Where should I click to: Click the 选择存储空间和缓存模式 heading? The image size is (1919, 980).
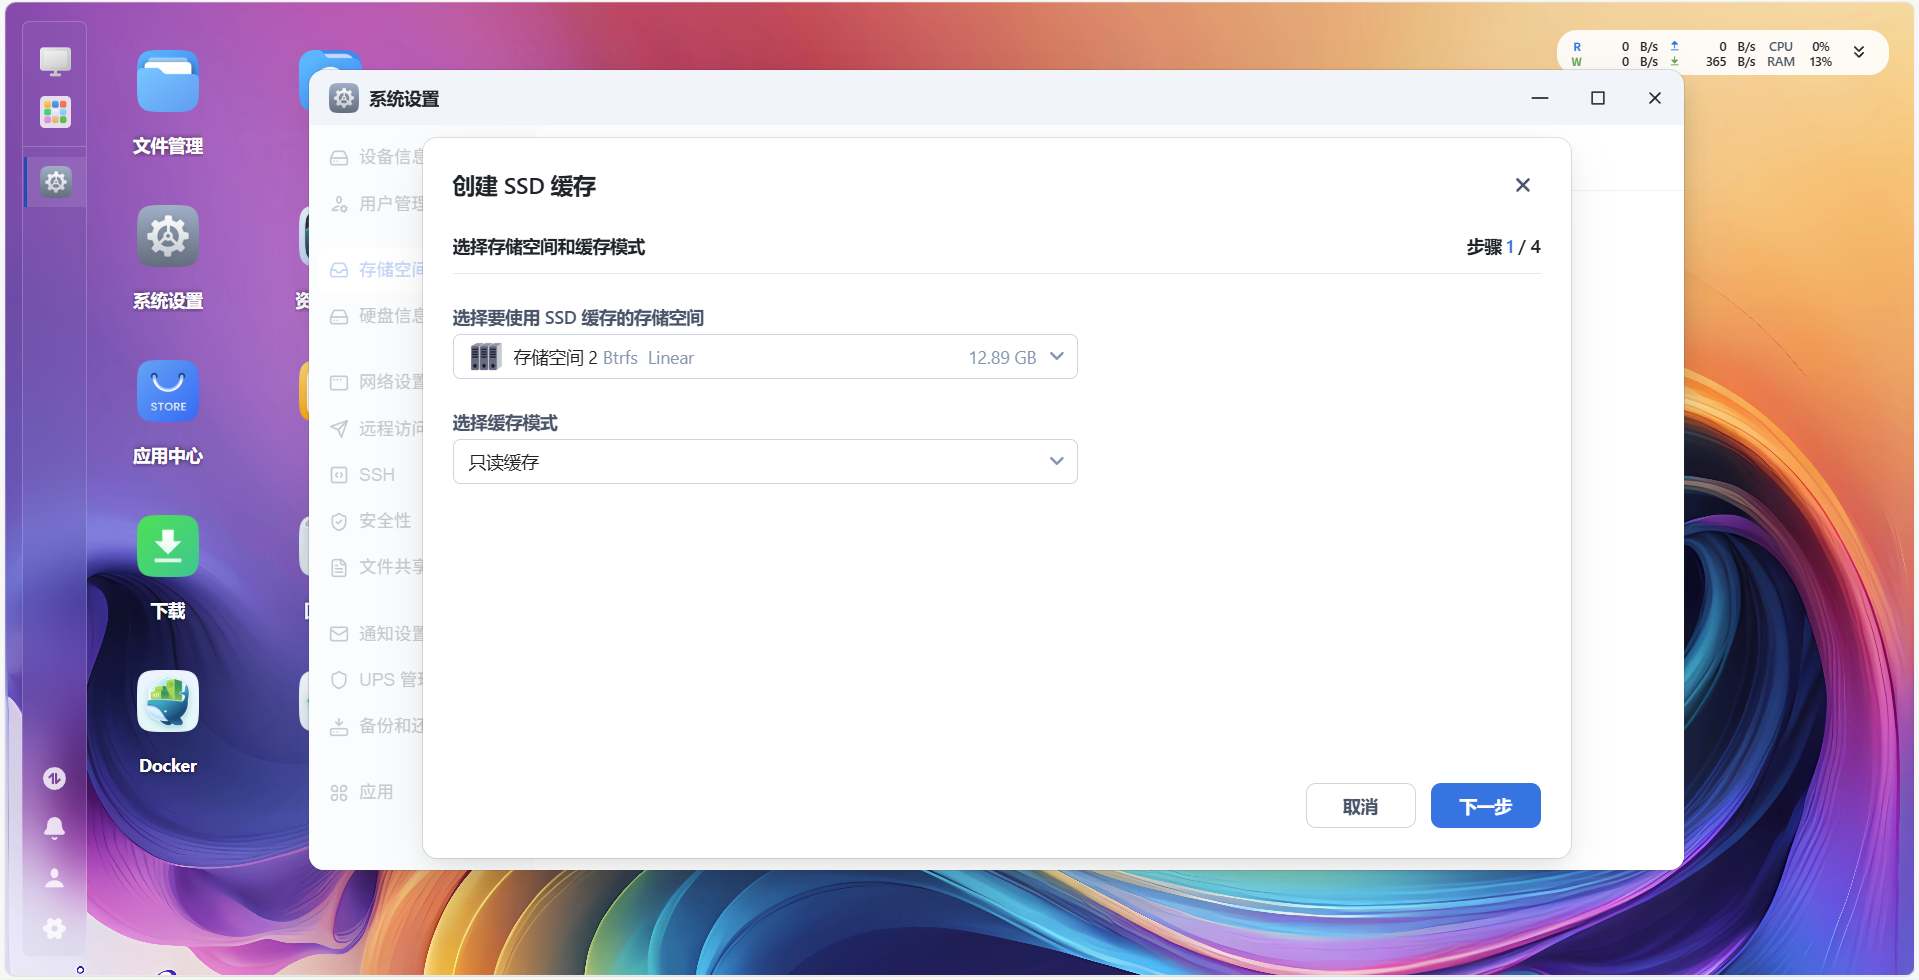(x=548, y=247)
